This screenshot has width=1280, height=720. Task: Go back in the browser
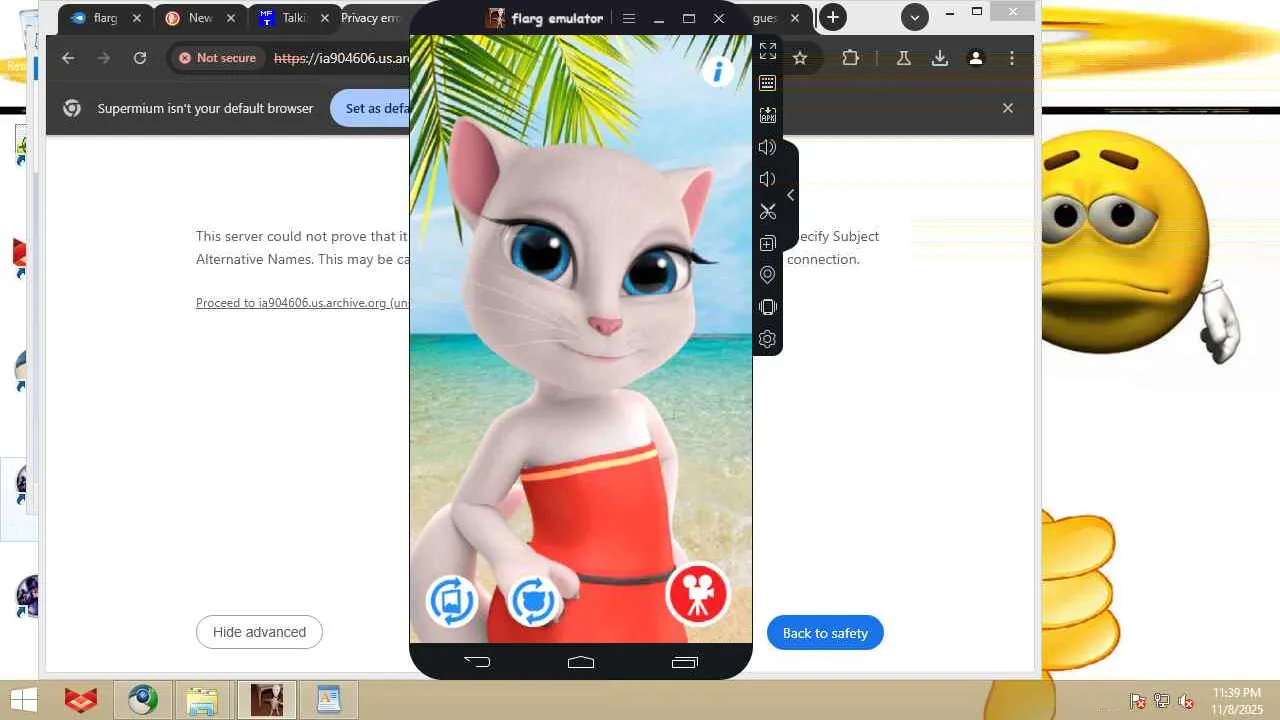point(68,58)
